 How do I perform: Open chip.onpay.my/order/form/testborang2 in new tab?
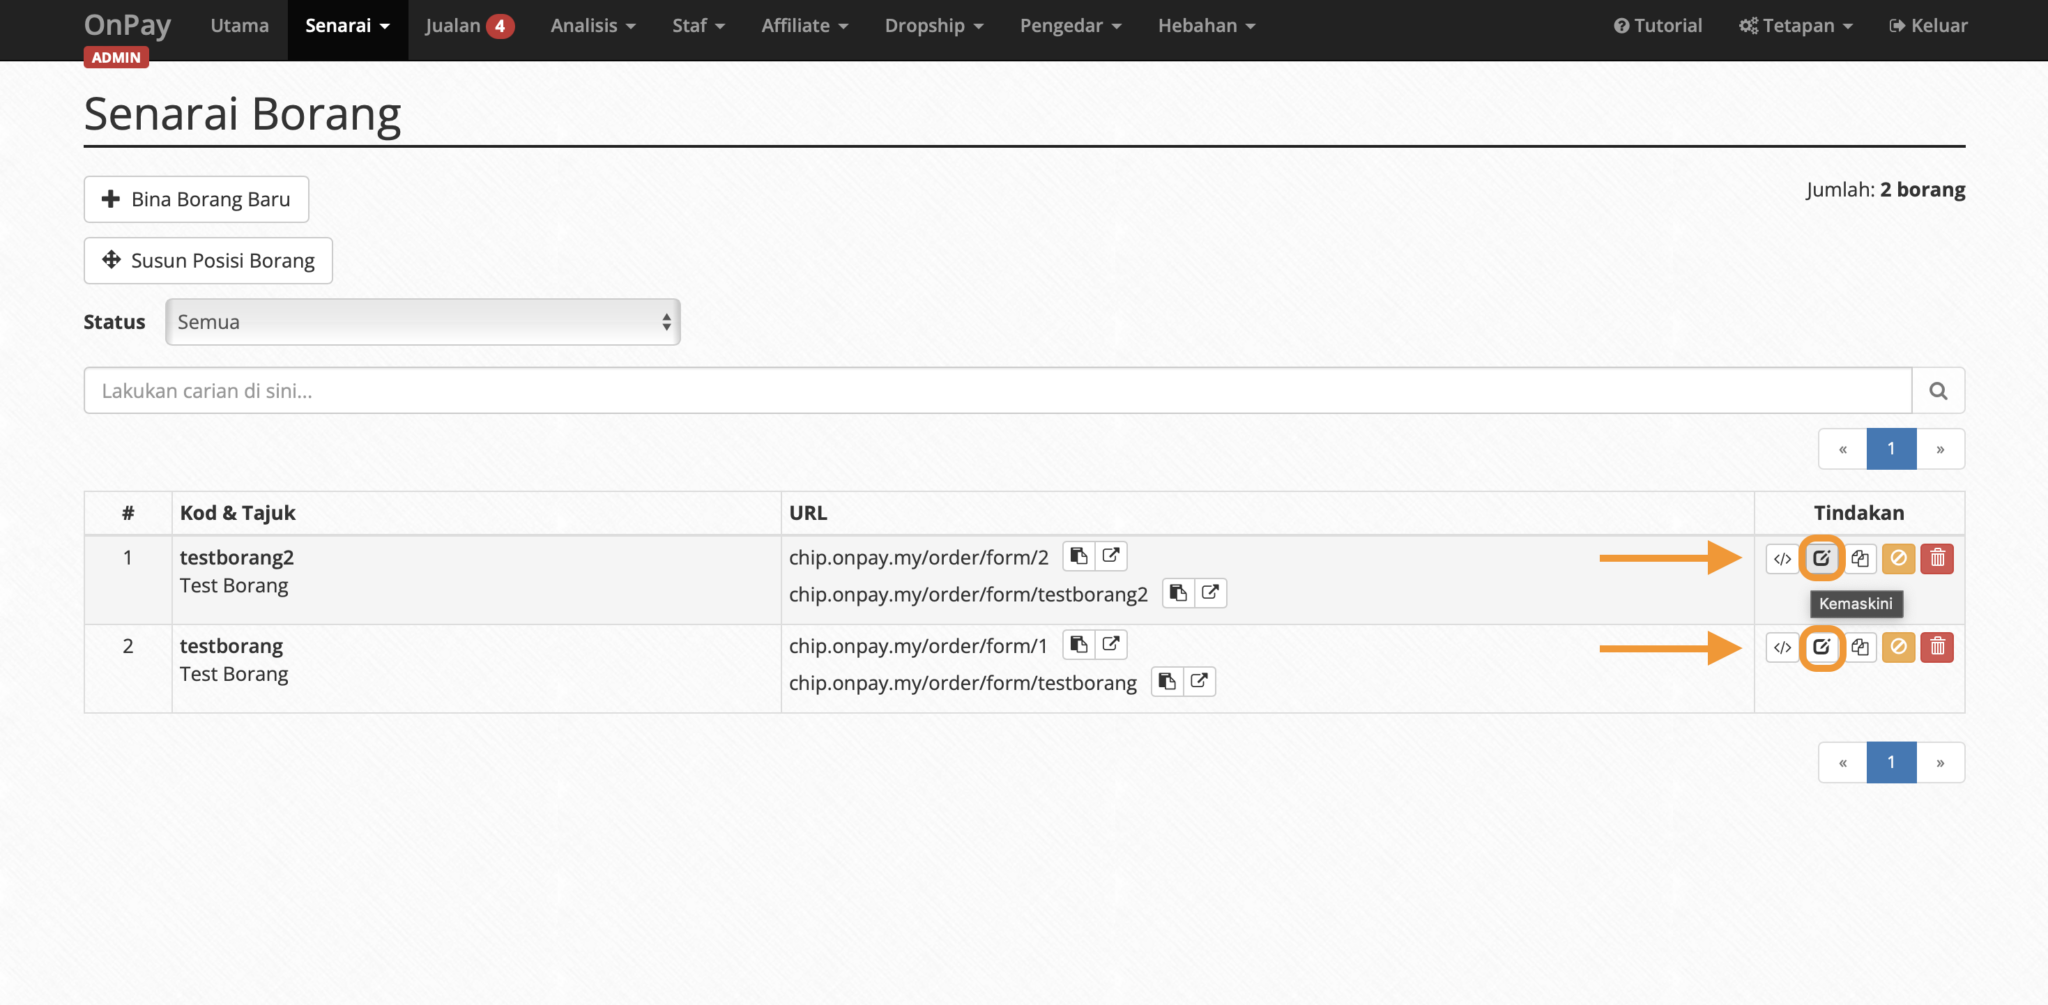1210,593
